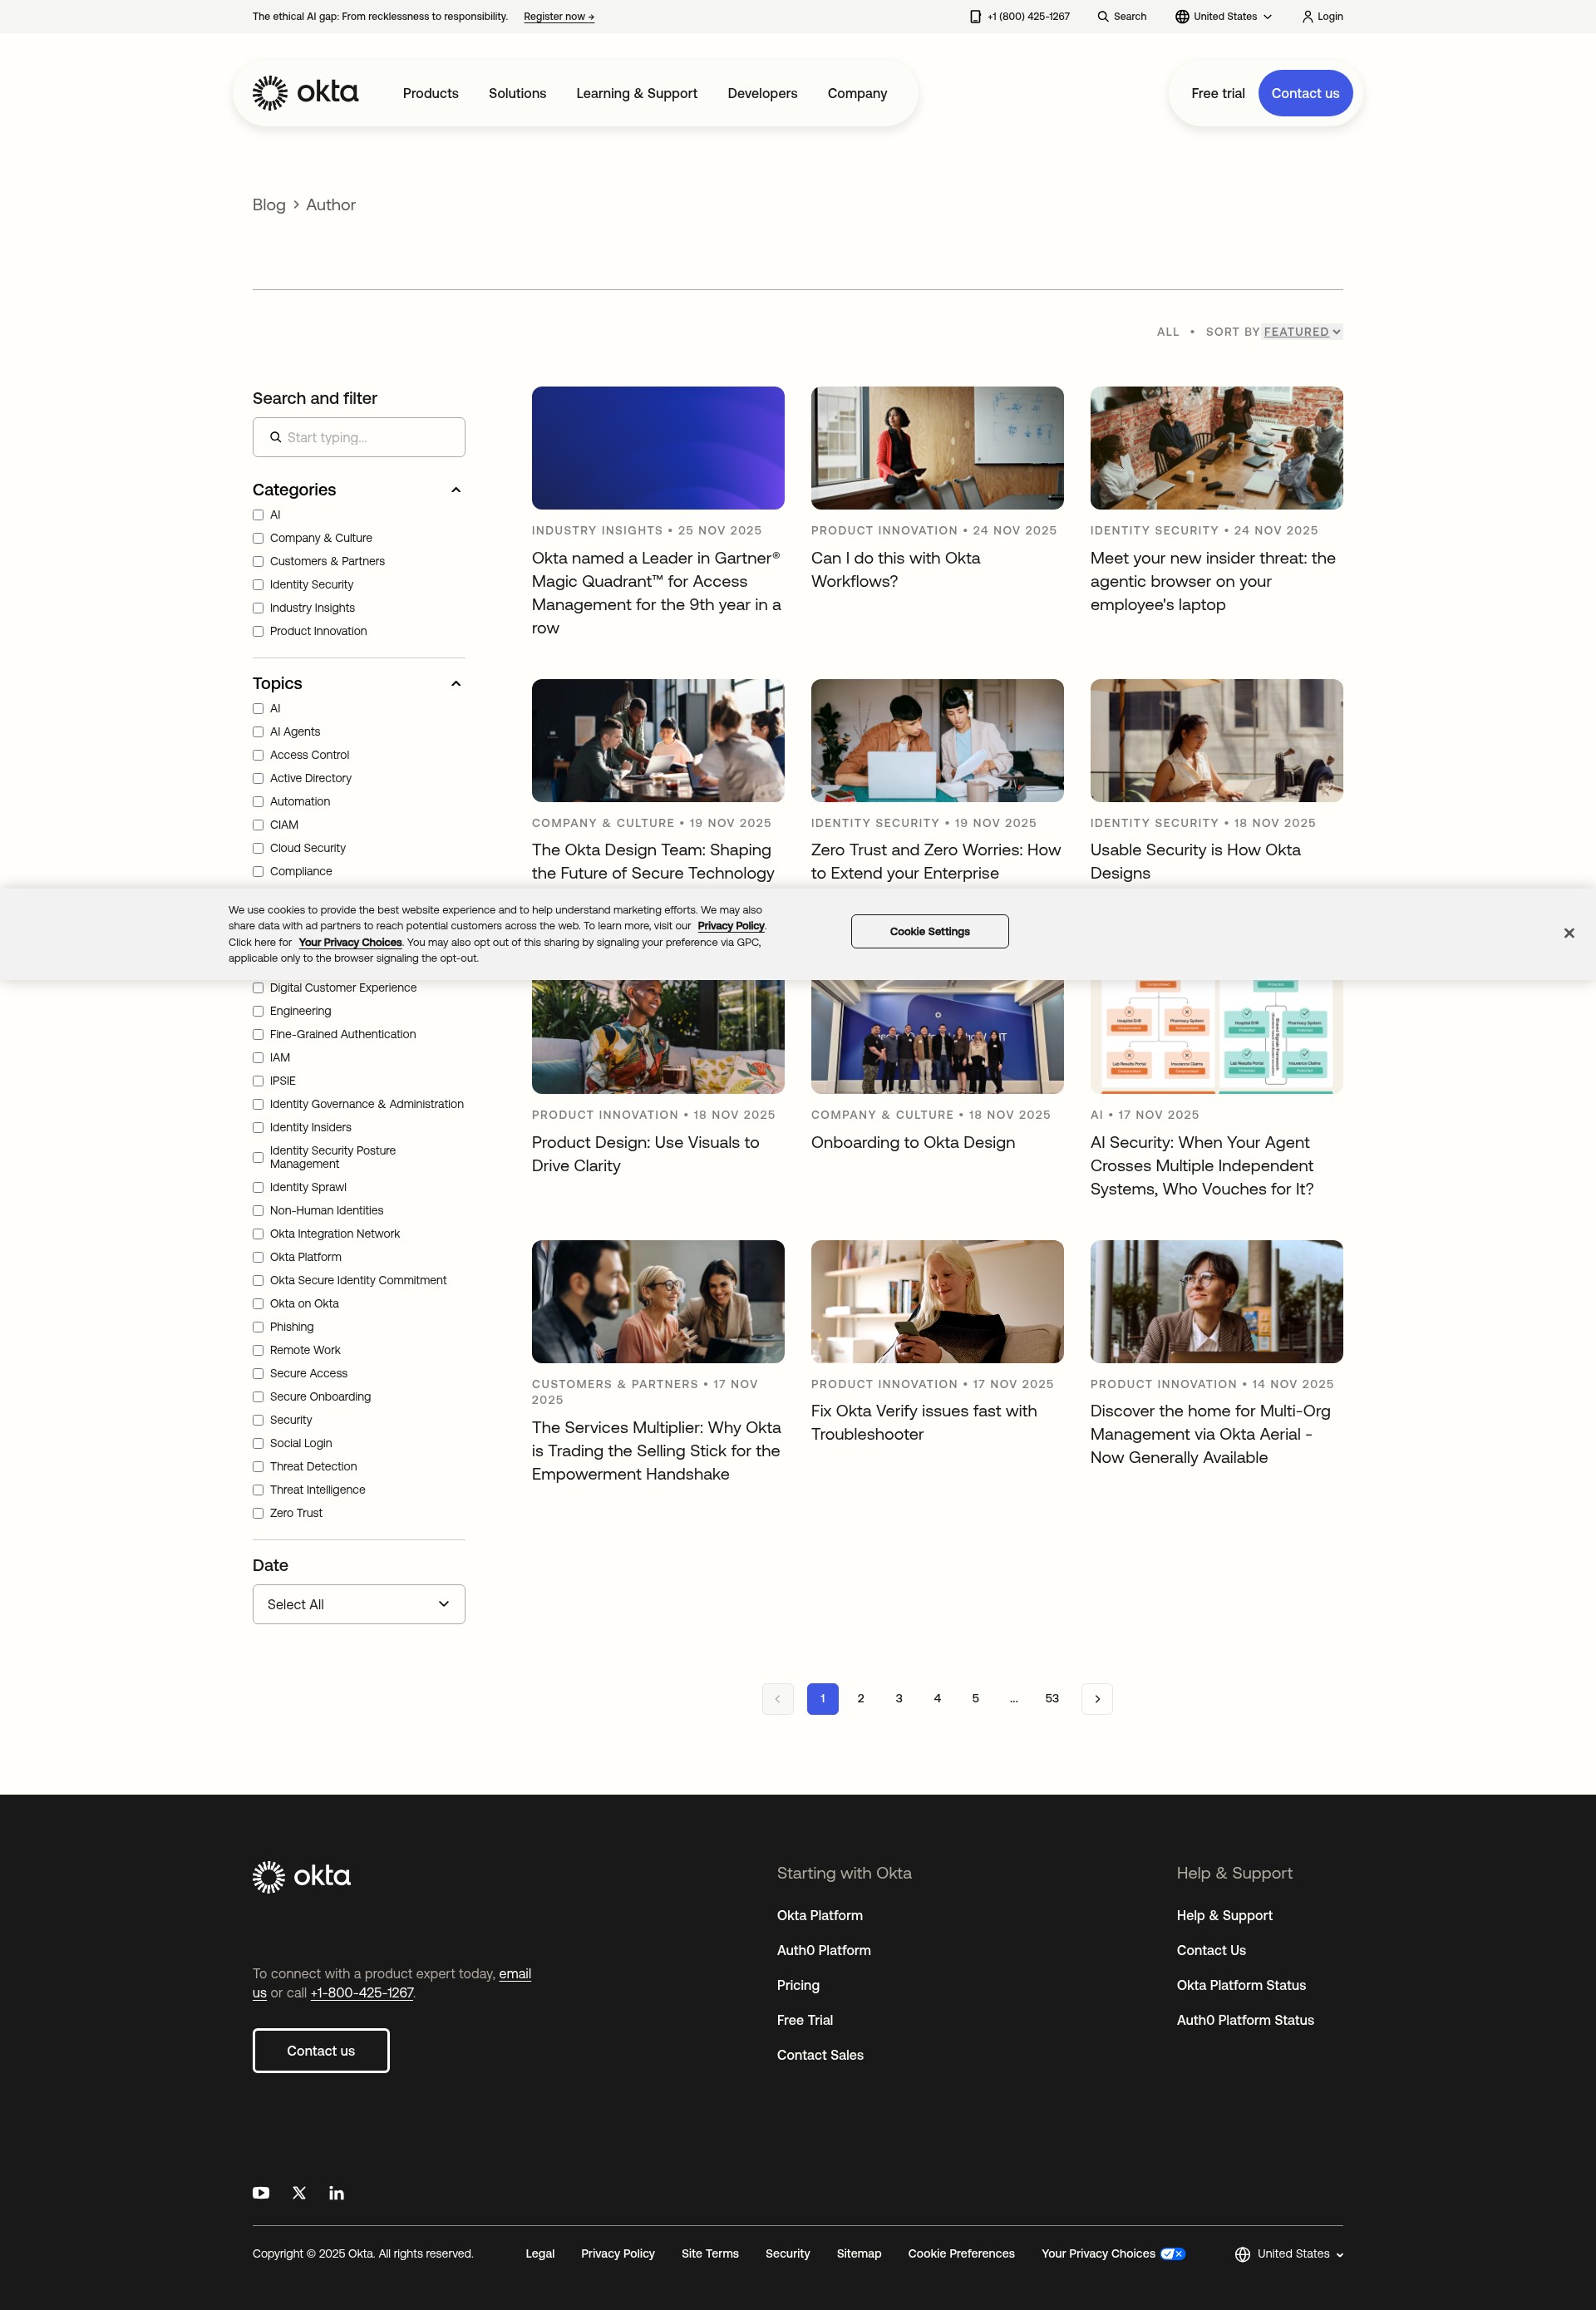
Task: Collapse the Topics filter section
Action: point(456,684)
